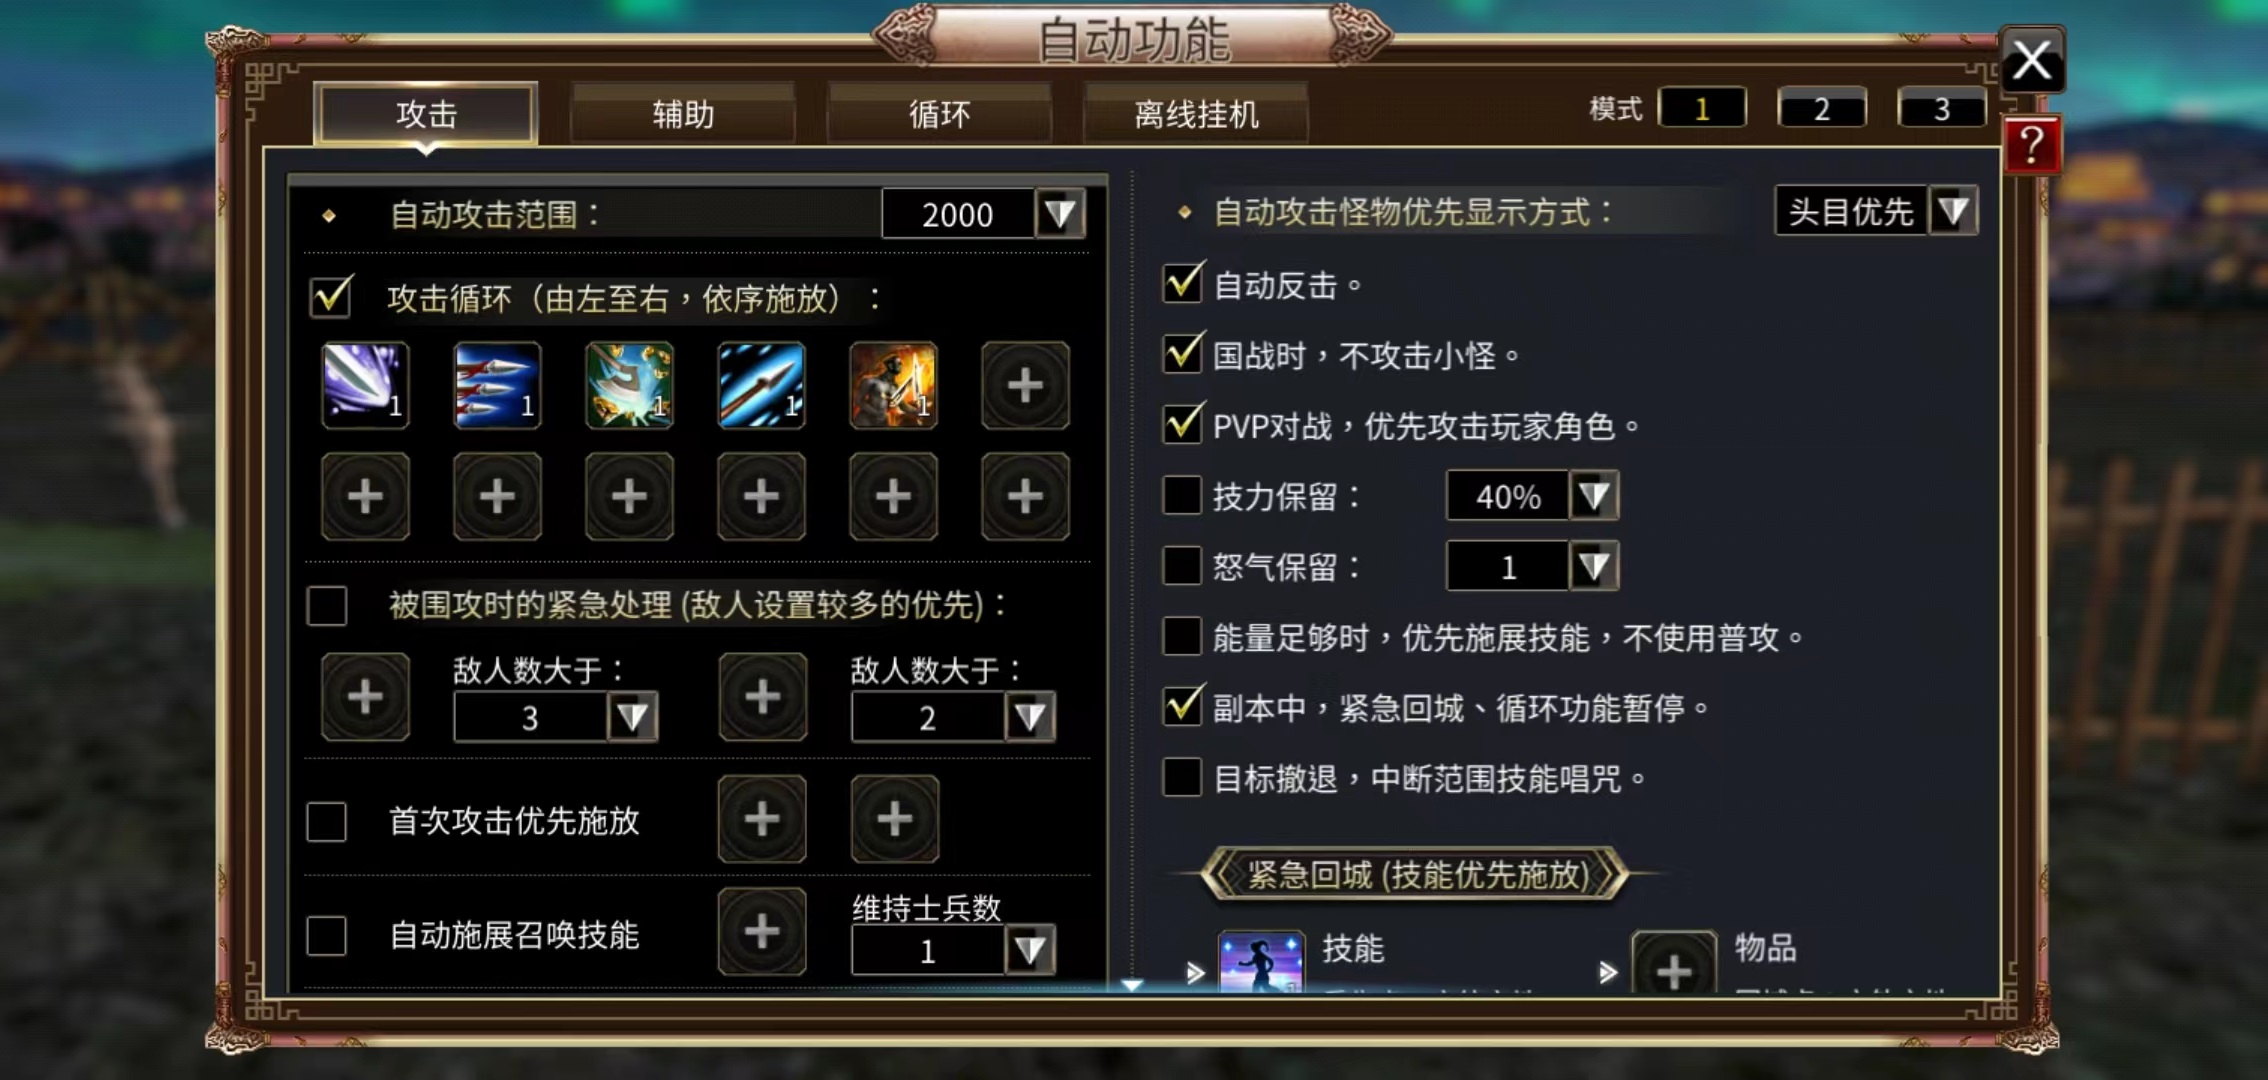Image resolution: width=2268 pixels, height=1080 pixels.
Task: Uncheck the 自动反击 checkbox
Action: (1182, 285)
